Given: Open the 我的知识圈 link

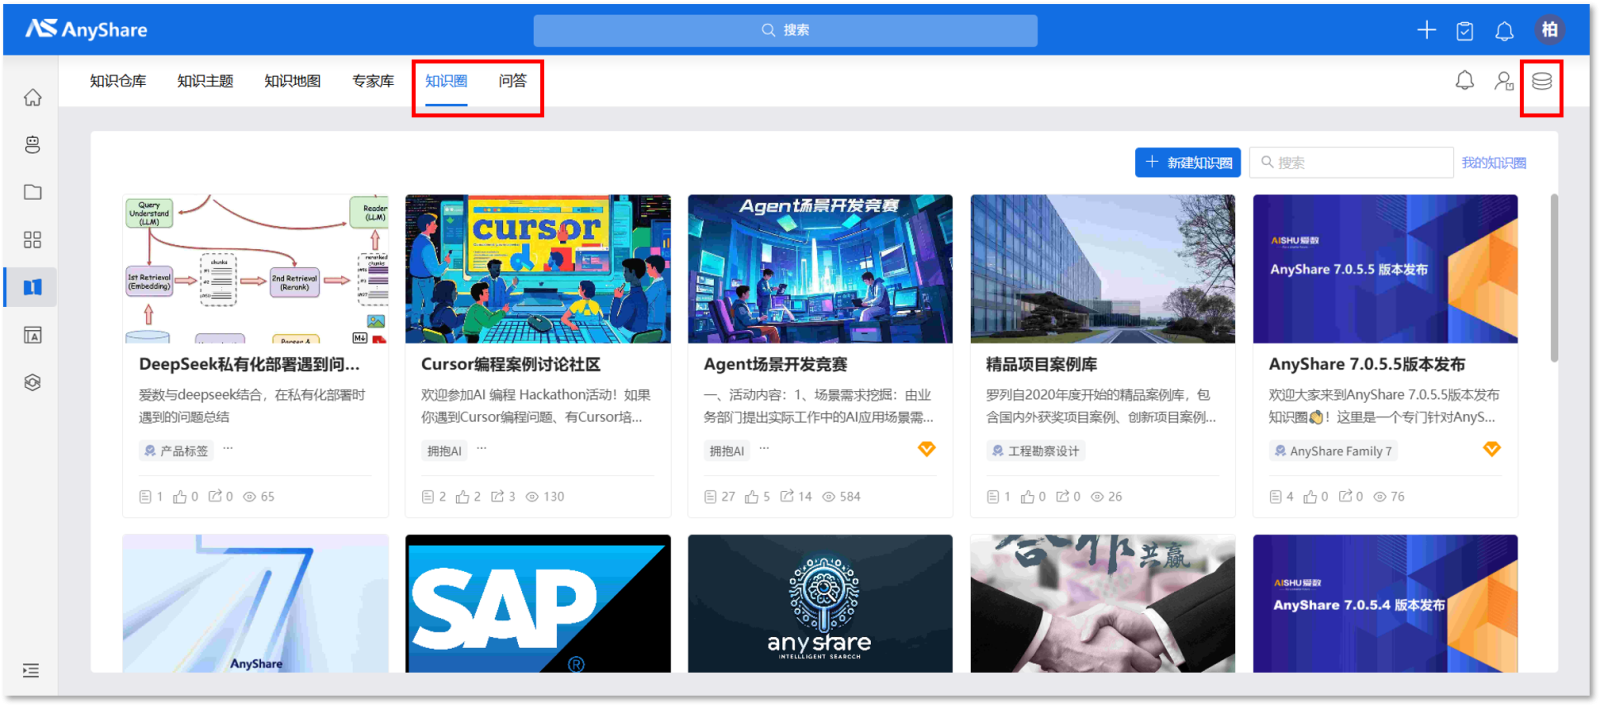Looking at the screenshot, I should (1494, 163).
